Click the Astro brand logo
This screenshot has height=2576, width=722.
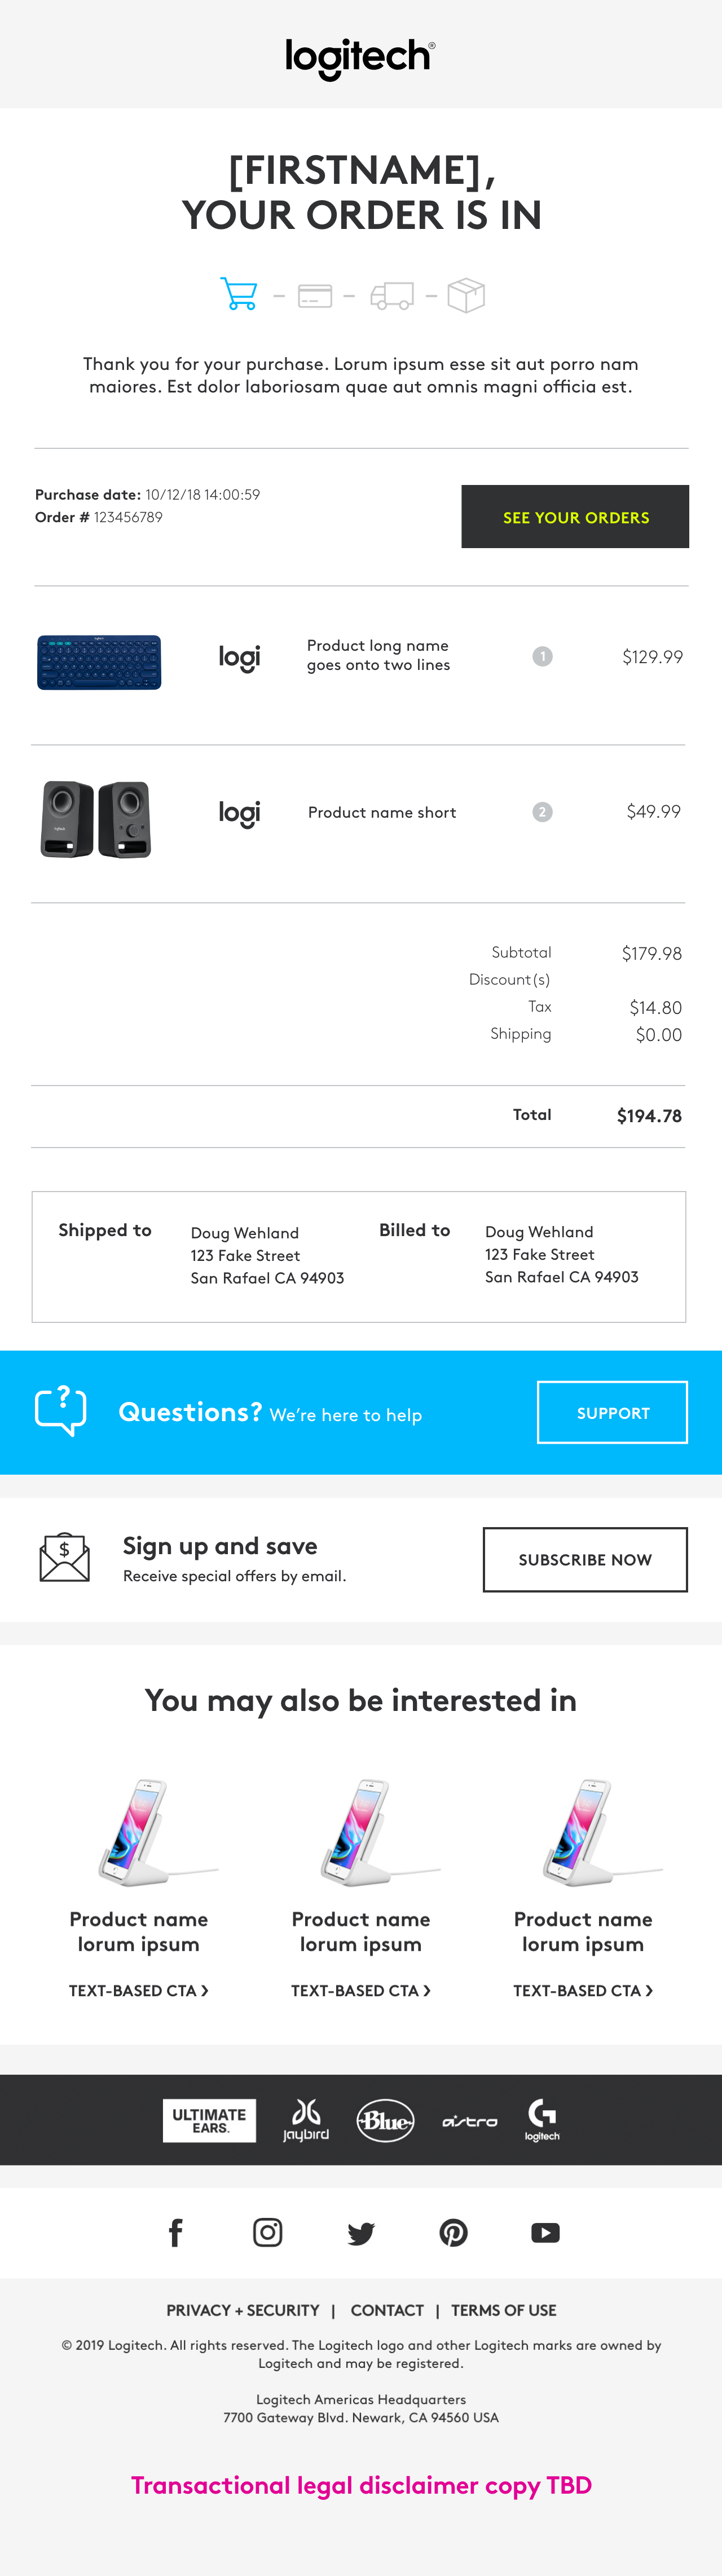tap(470, 2121)
